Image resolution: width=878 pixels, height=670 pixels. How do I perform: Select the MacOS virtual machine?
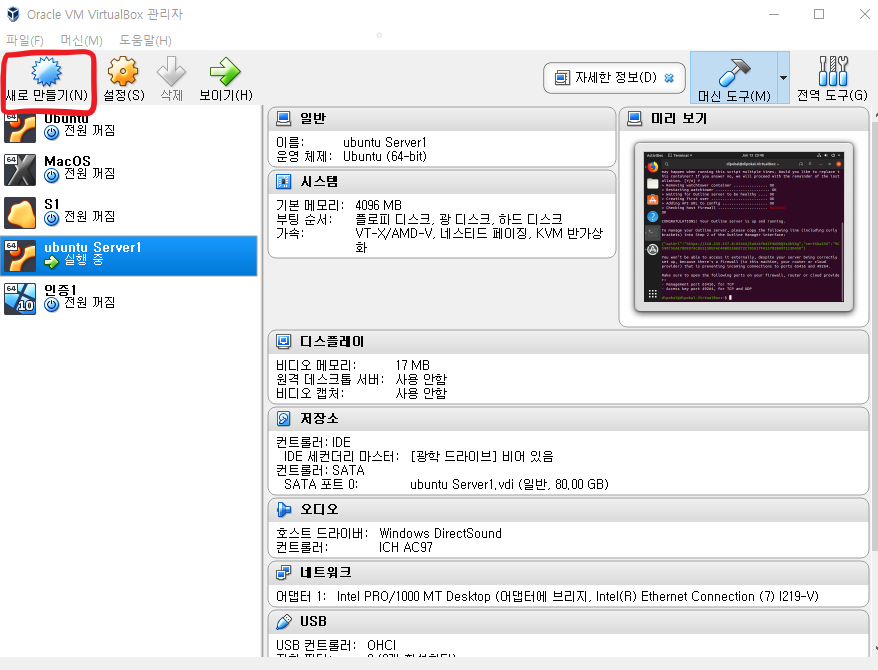129,170
